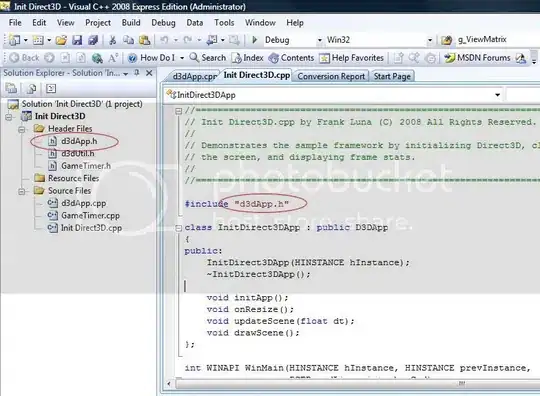Open the Edit menu
The image size is (540, 396).
click(x=39, y=23)
